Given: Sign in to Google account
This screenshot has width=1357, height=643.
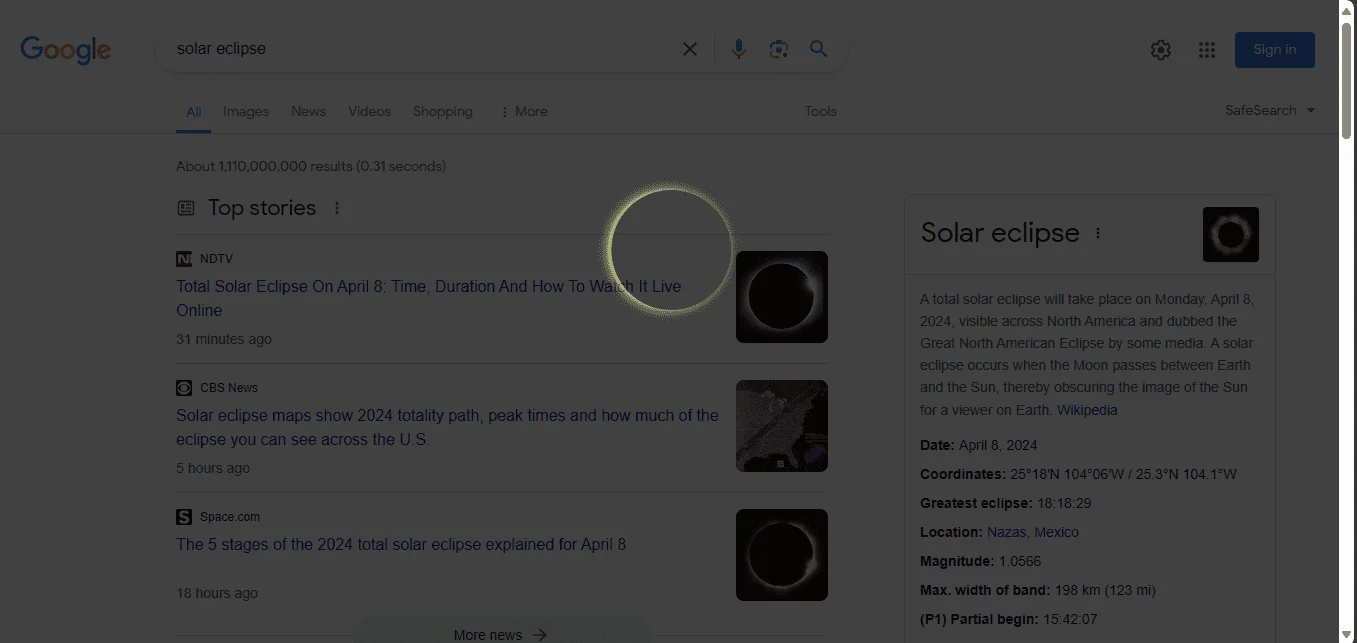Looking at the screenshot, I should [1275, 50].
